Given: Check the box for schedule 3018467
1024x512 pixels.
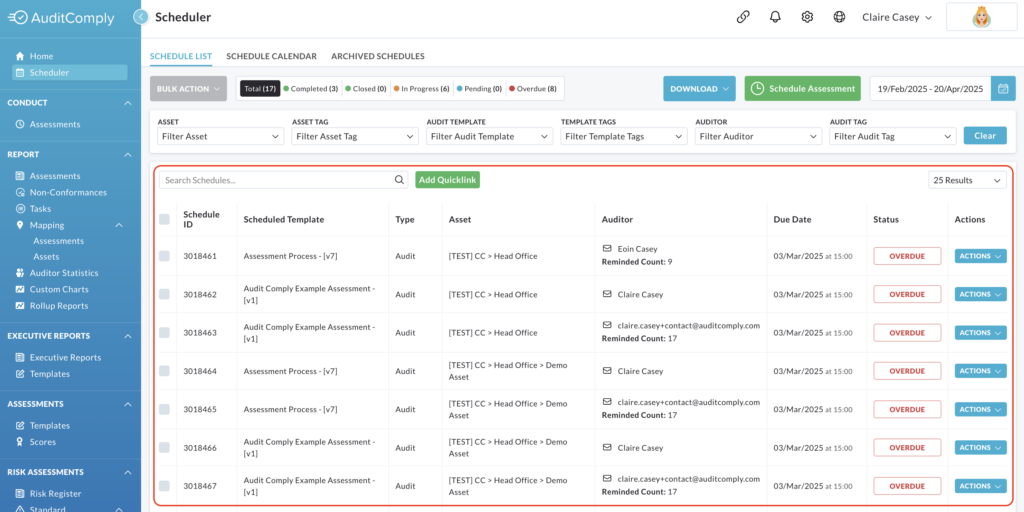Looking at the screenshot, I should [164, 486].
